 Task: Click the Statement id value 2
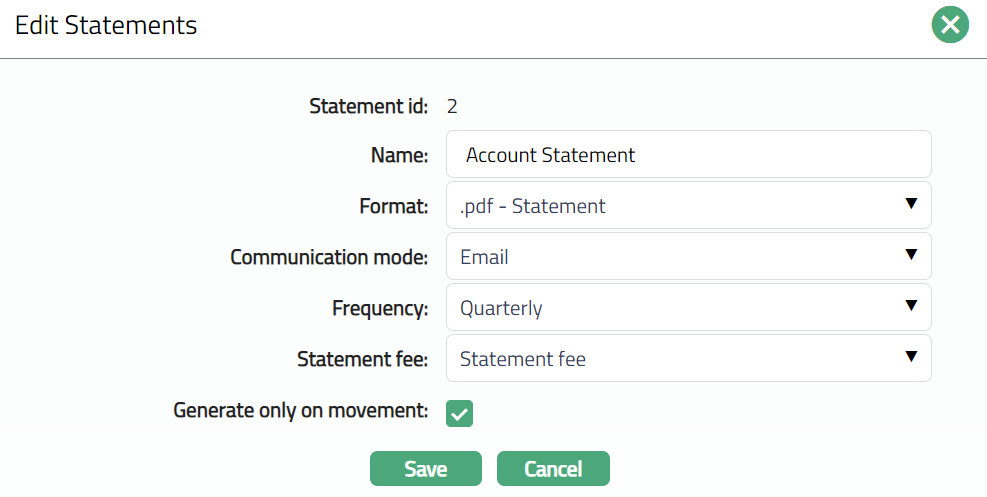[452, 106]
